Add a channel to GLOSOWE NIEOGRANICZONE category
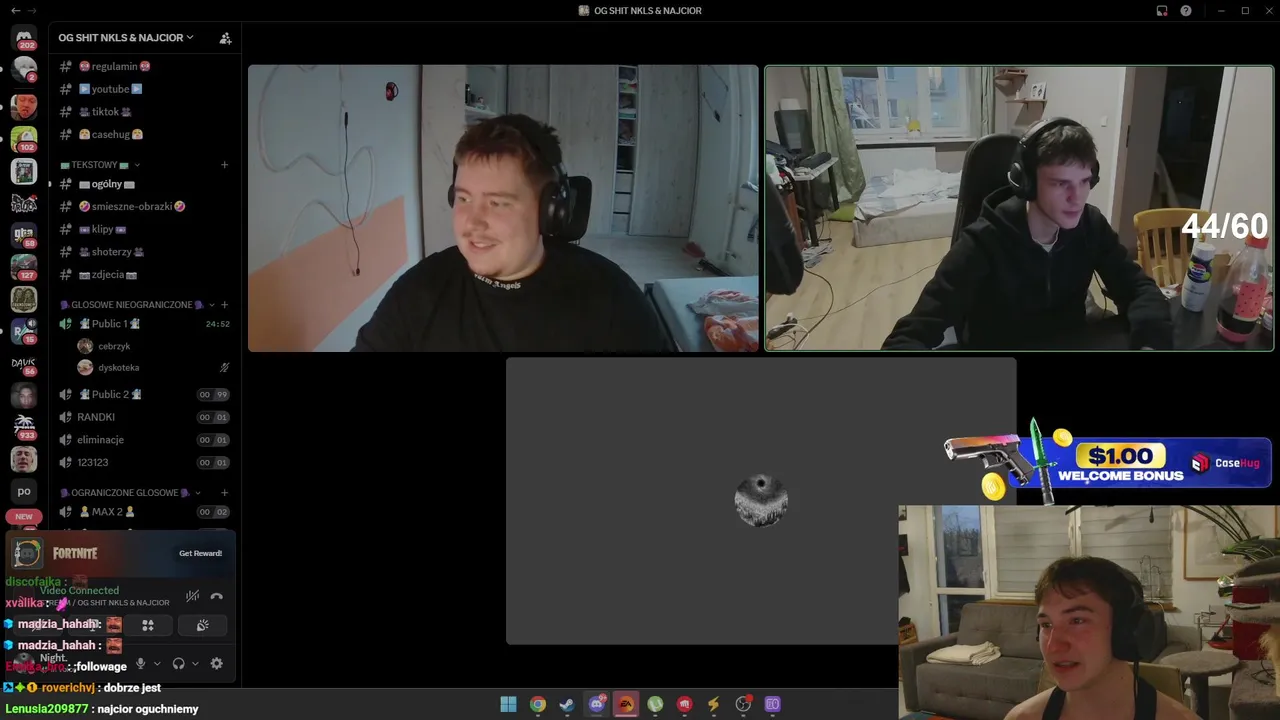Screen dimensions: 1280x720 [224, 305]
